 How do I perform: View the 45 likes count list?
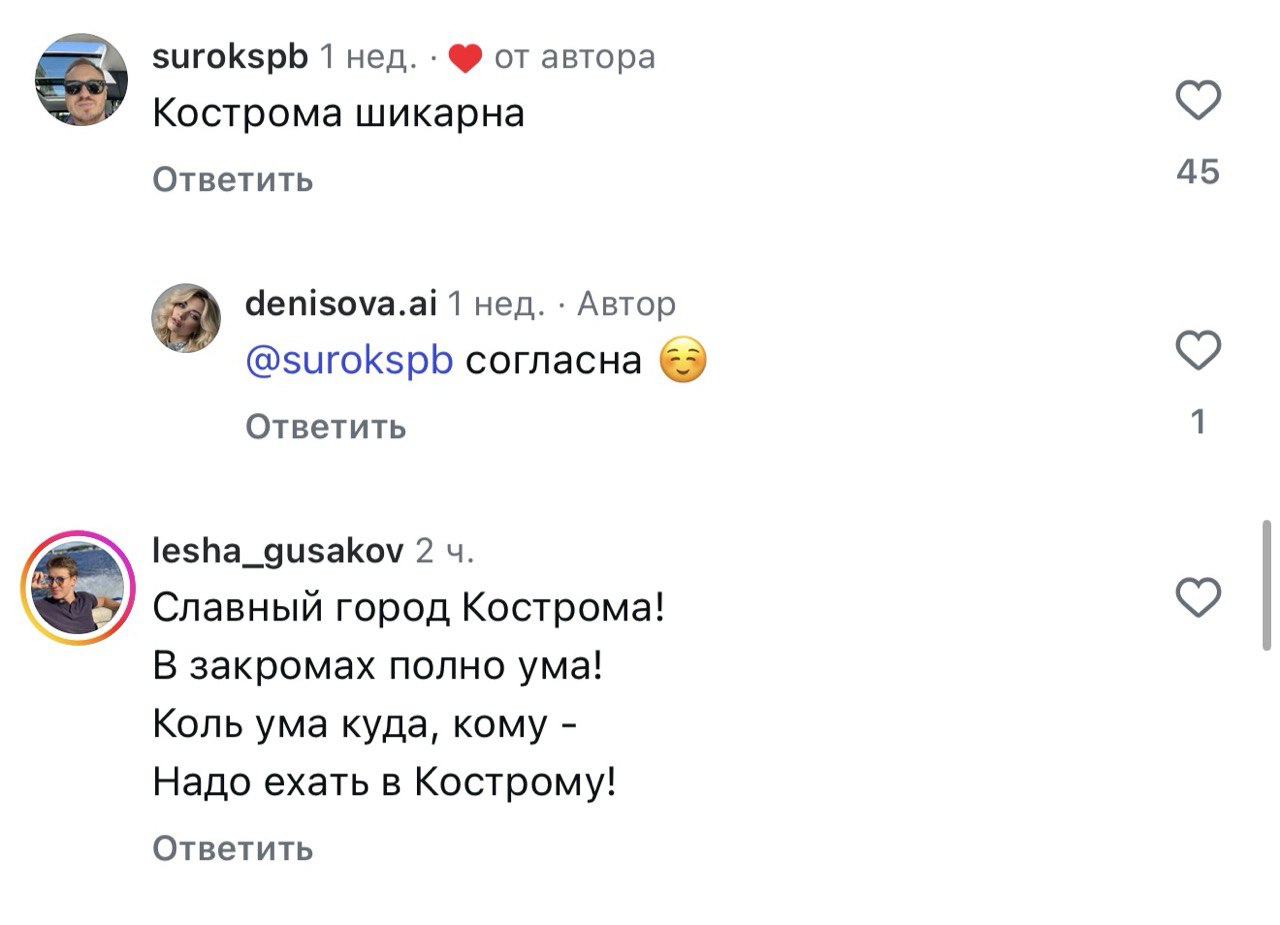pos(1198,172)
